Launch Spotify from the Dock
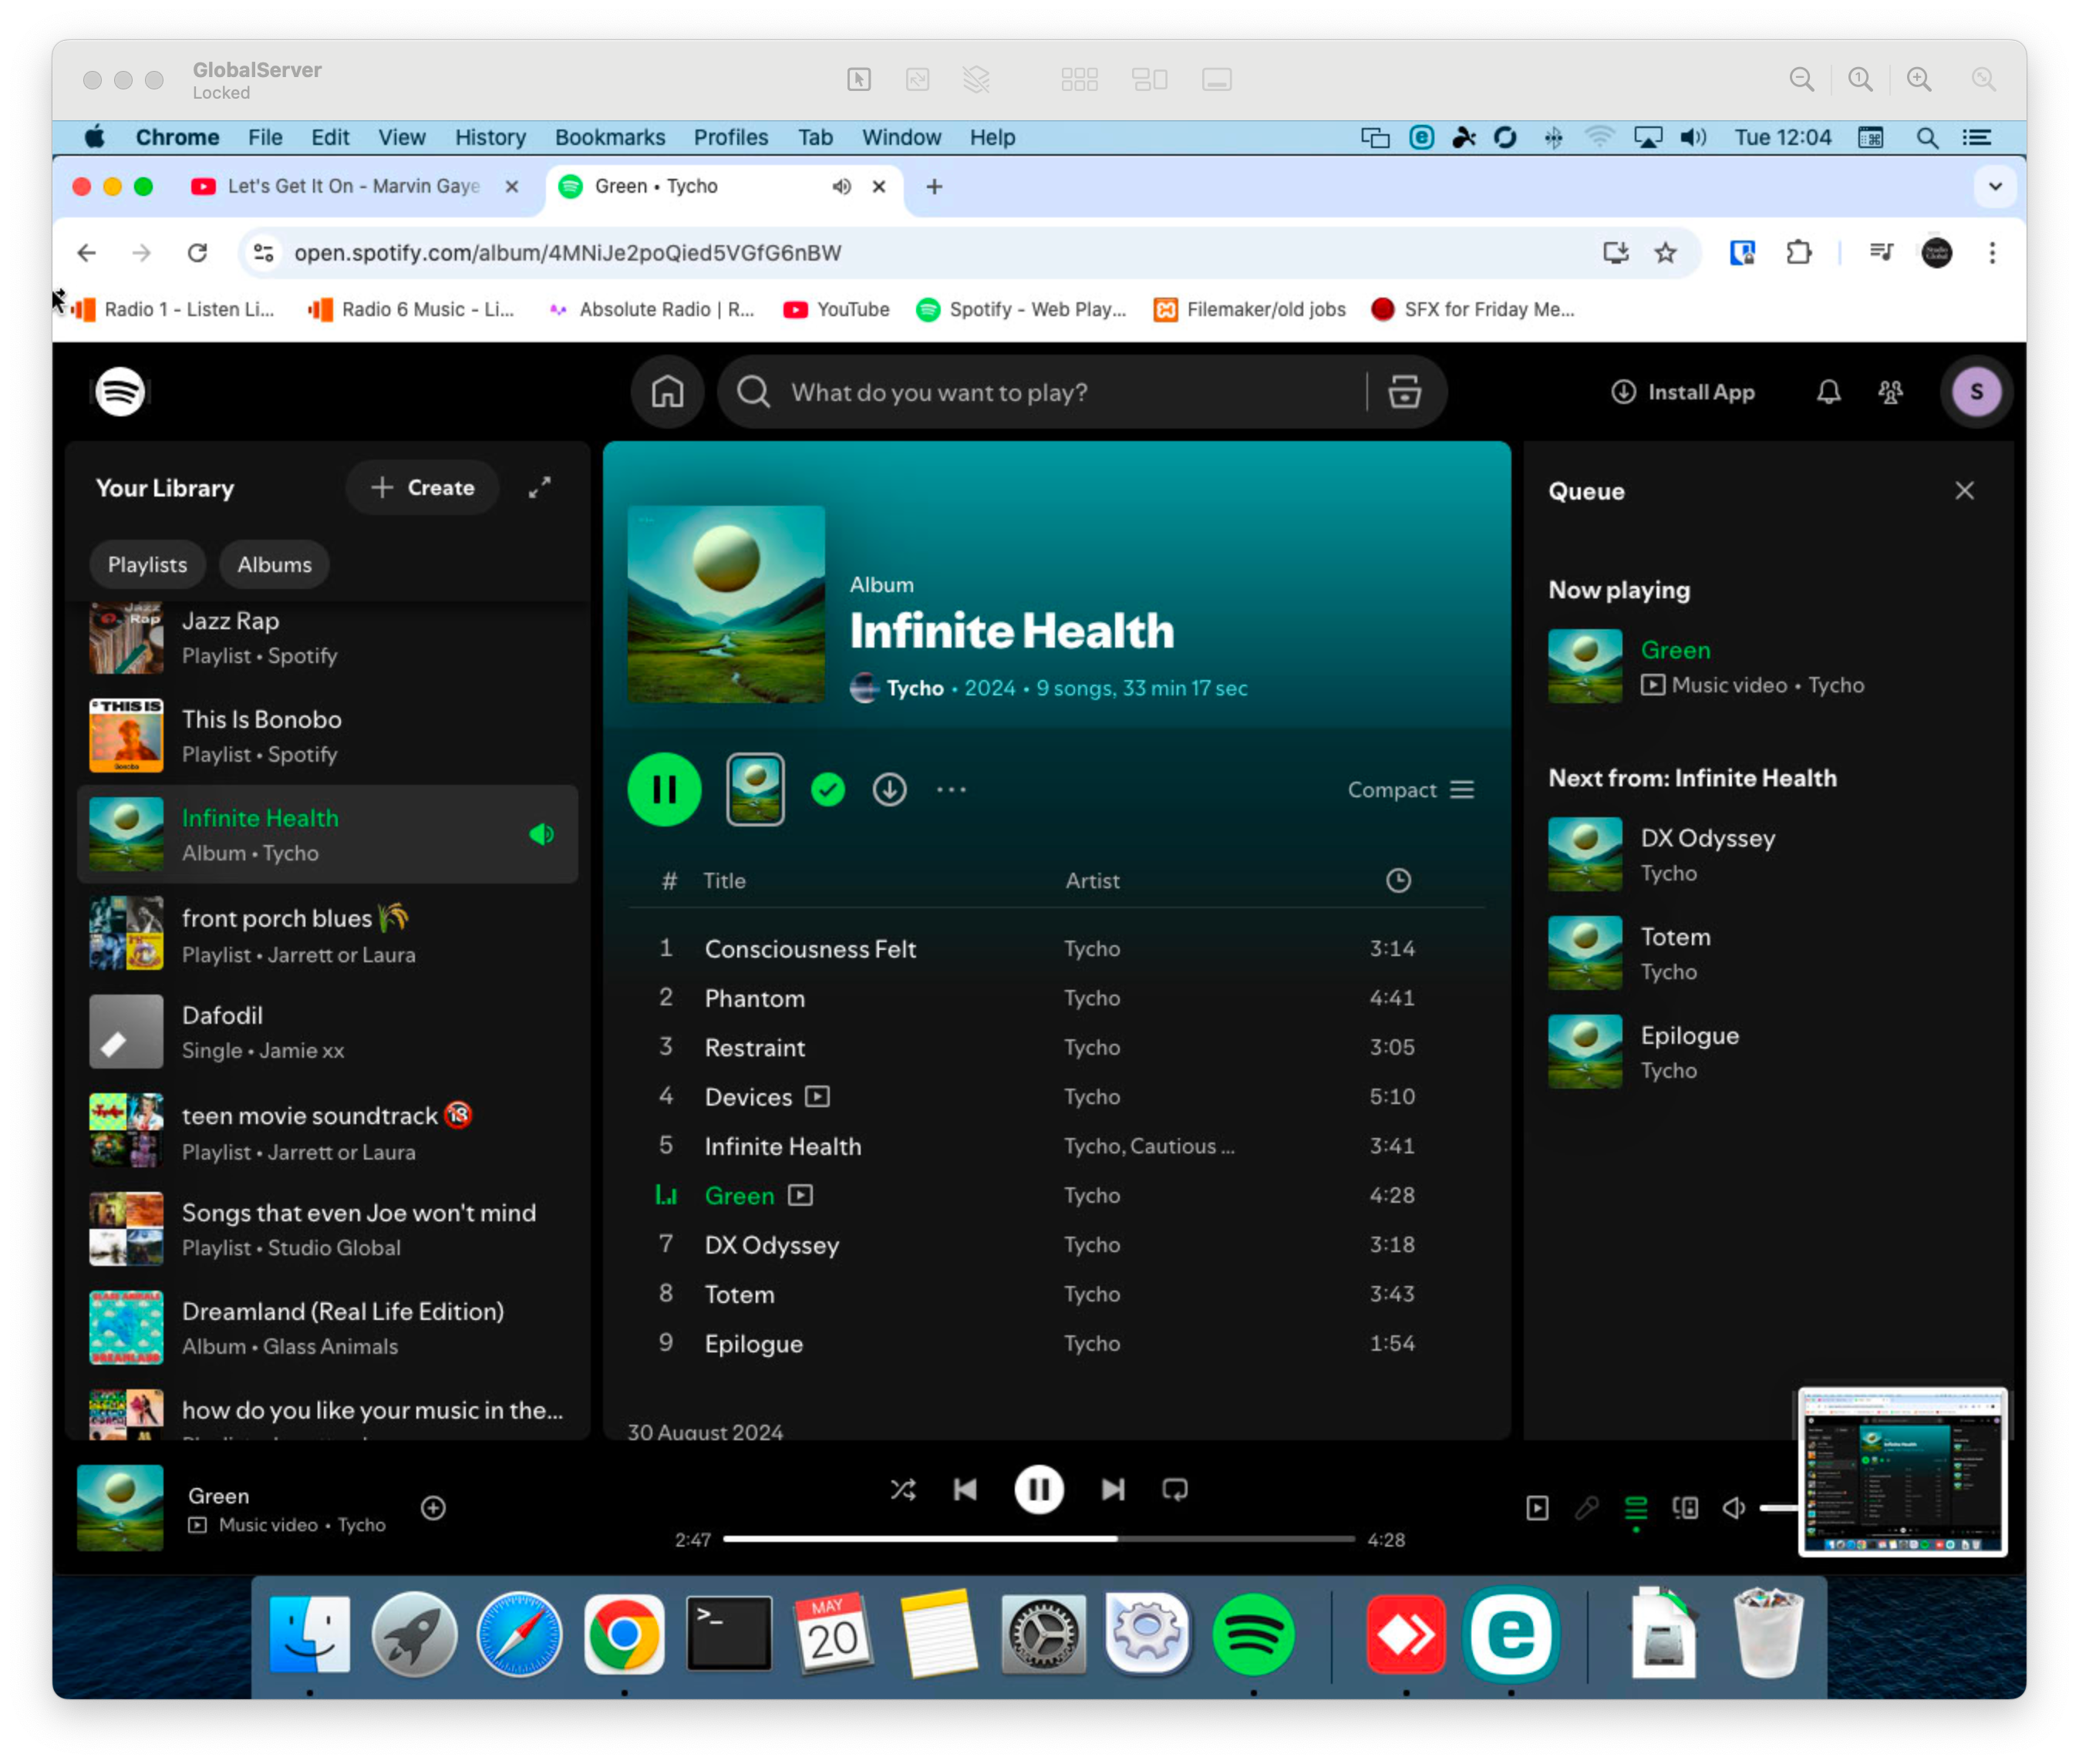Screen dimensions: 2079x1764 (1253, 1636)
